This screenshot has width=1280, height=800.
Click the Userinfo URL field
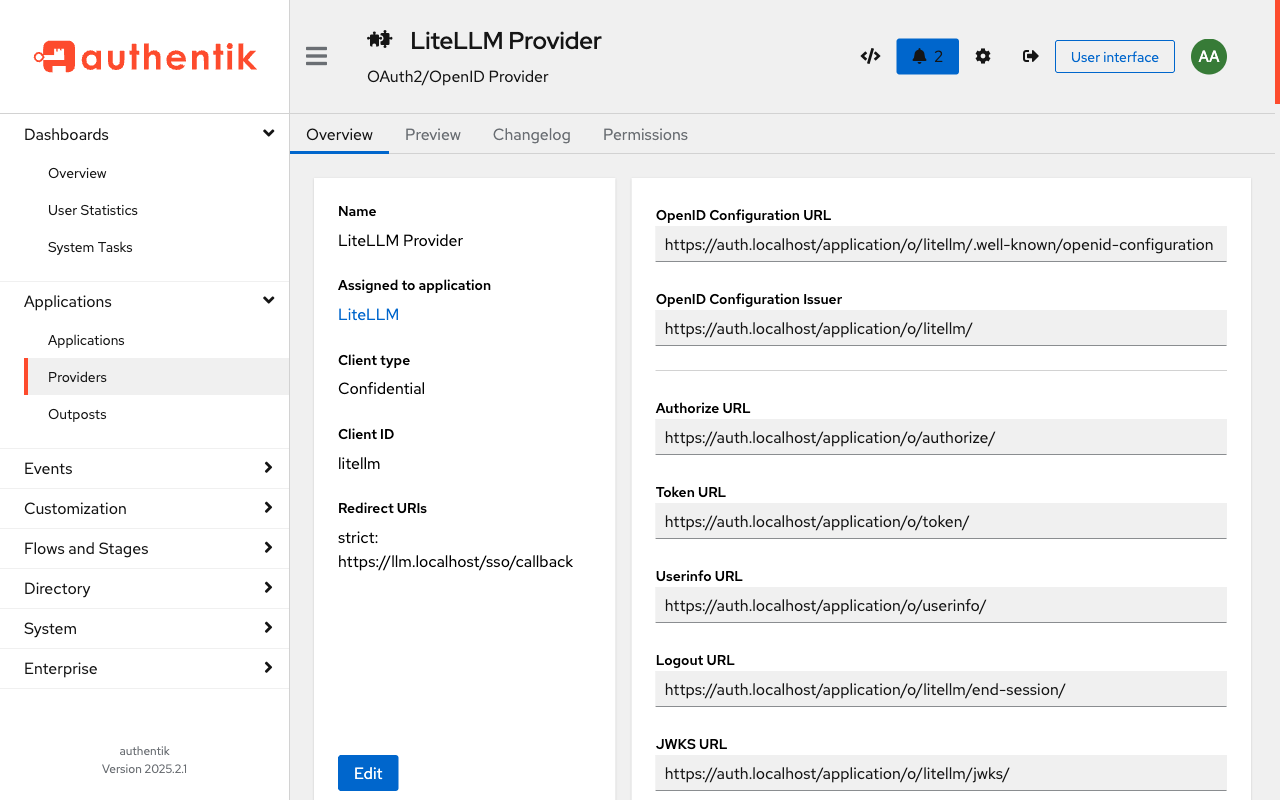tap(941, 605)
